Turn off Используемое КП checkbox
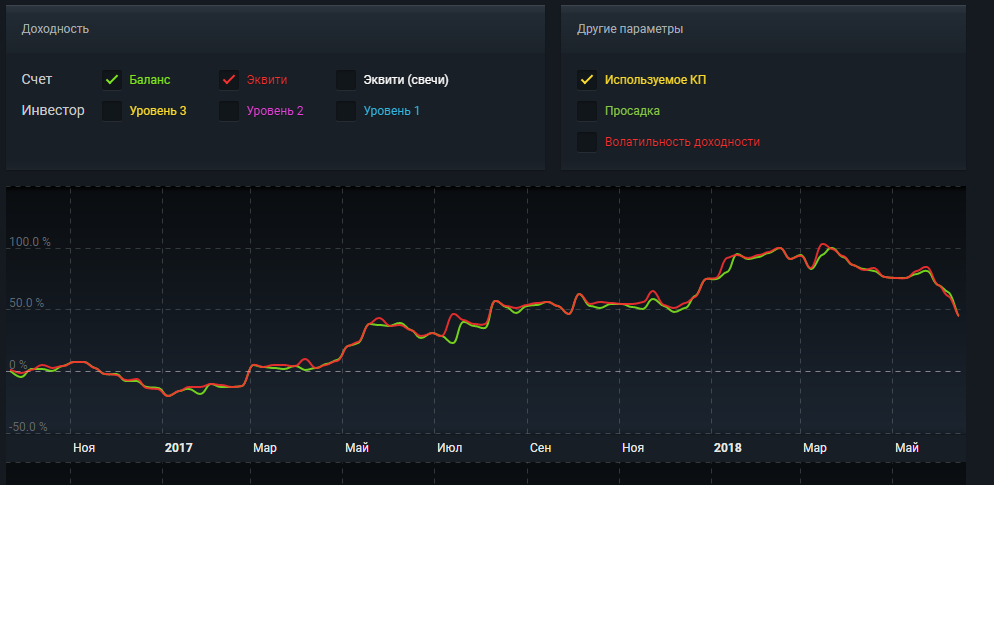This screenshot has height=630, width=1008. click(x=587, y=80)
